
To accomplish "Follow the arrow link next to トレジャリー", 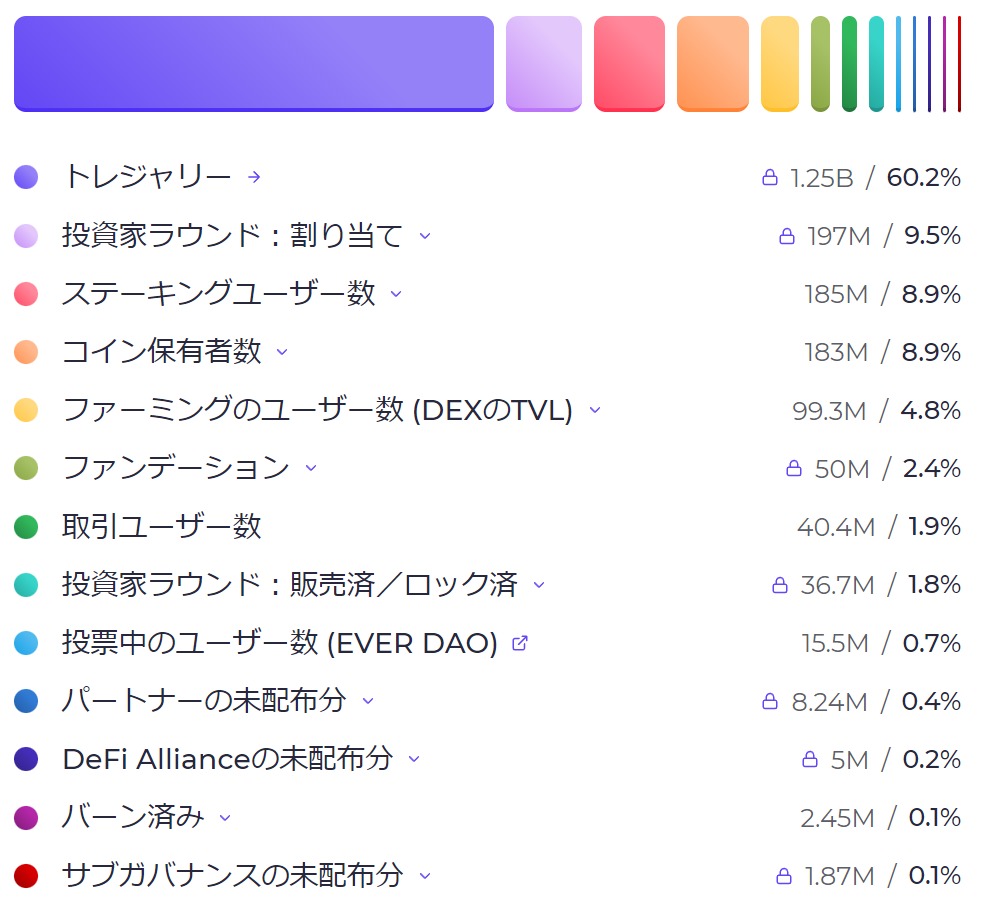I will coord(253,176).
